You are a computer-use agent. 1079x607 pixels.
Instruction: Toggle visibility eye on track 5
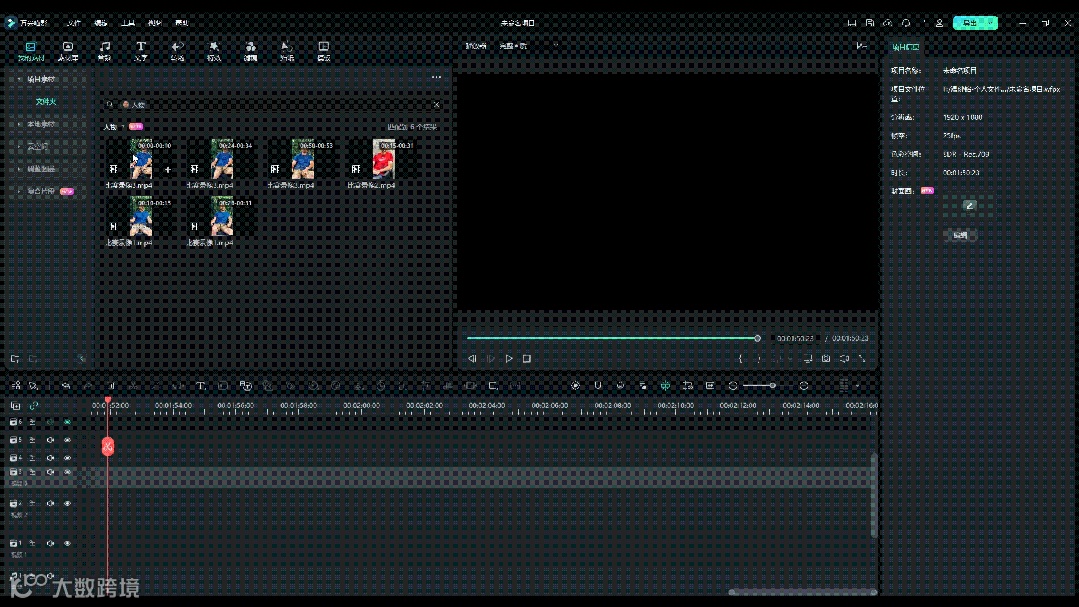click(x=67, y=440)
